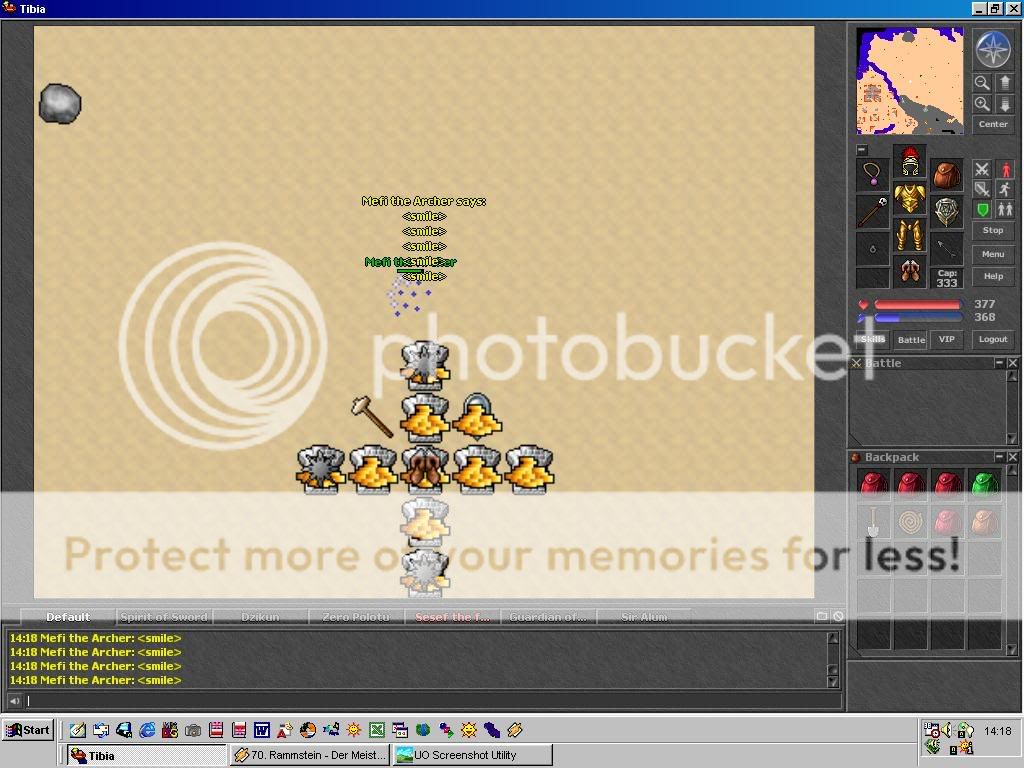Open the Windows Start menu

28,730
